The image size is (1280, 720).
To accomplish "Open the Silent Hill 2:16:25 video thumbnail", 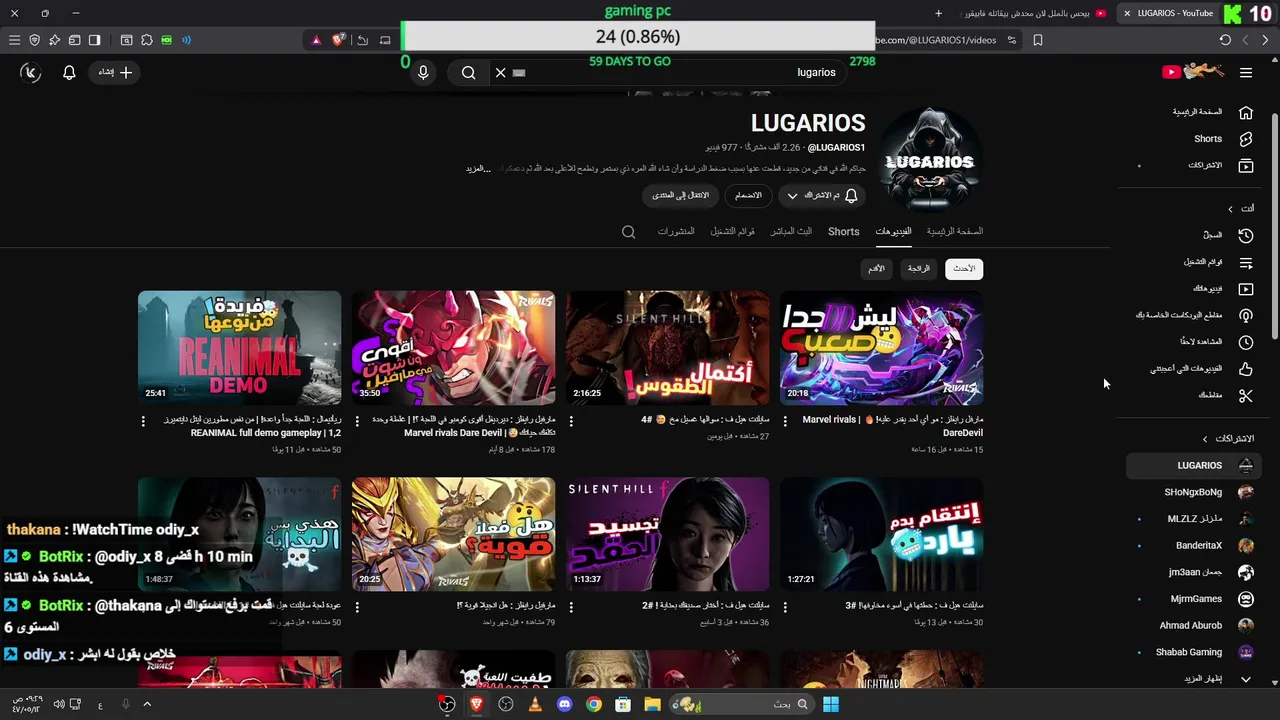I will pyautogui.click(x=668, y=348).
